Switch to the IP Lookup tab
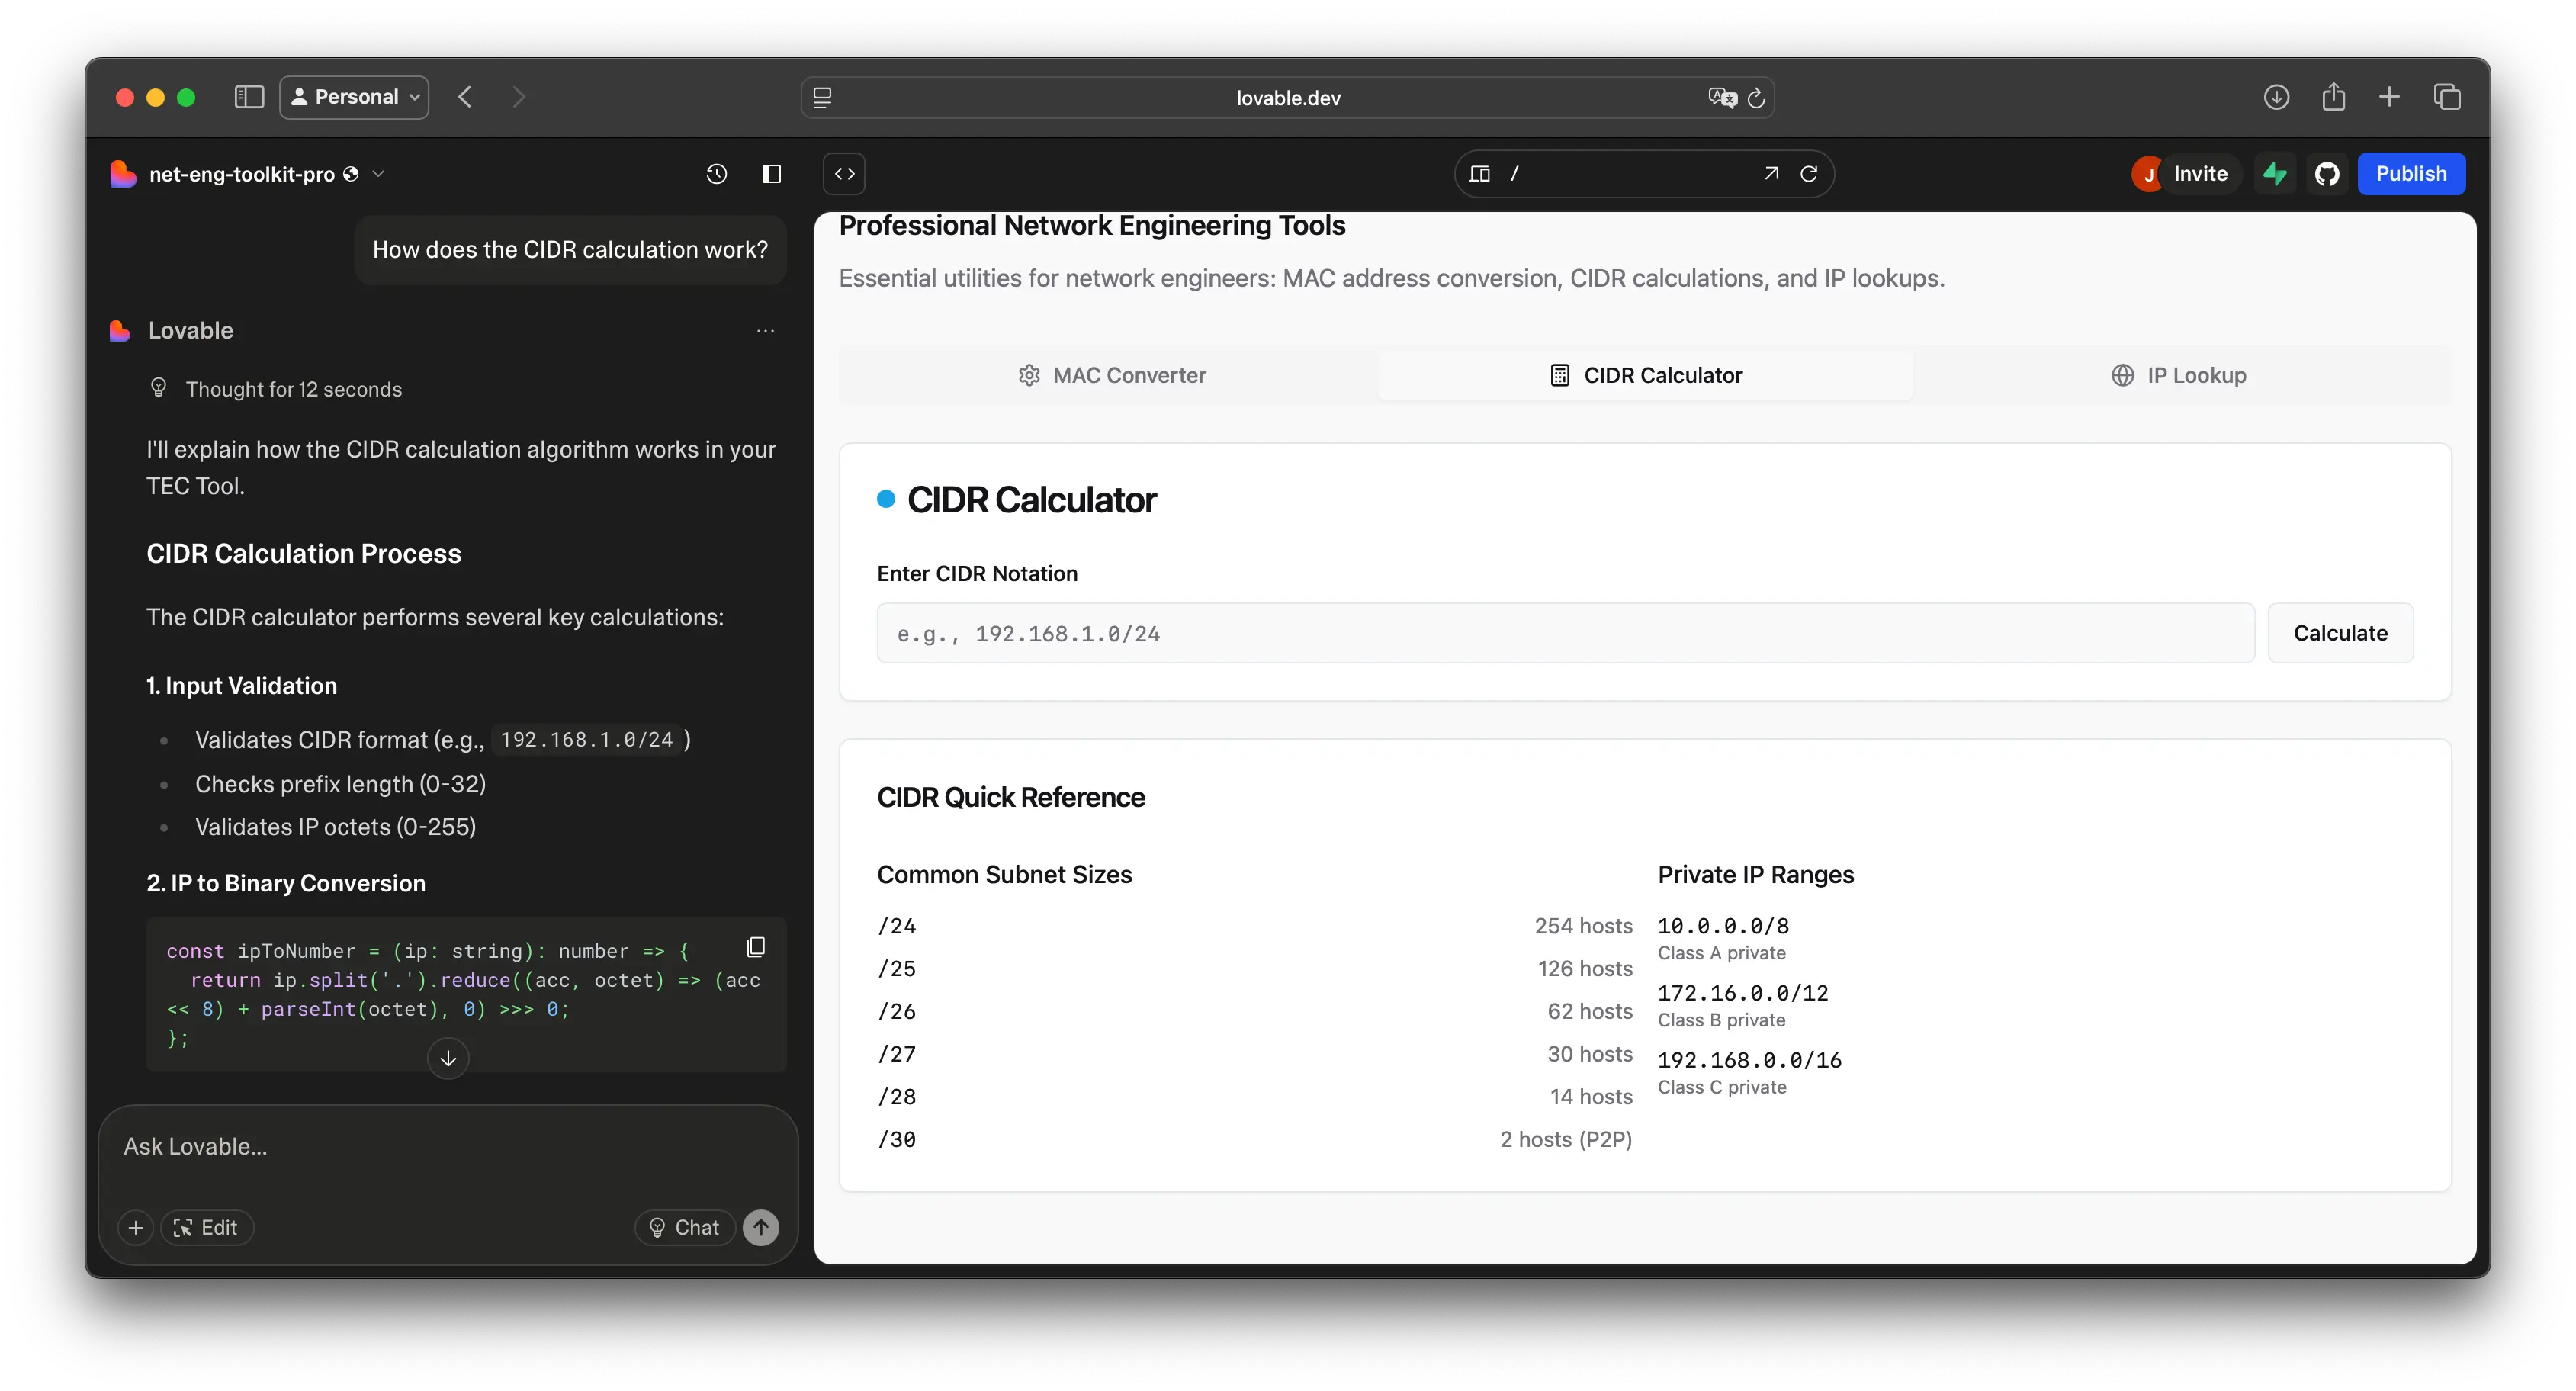Viewport: 2576px width, 1391px height. [x=2179, y=375]
